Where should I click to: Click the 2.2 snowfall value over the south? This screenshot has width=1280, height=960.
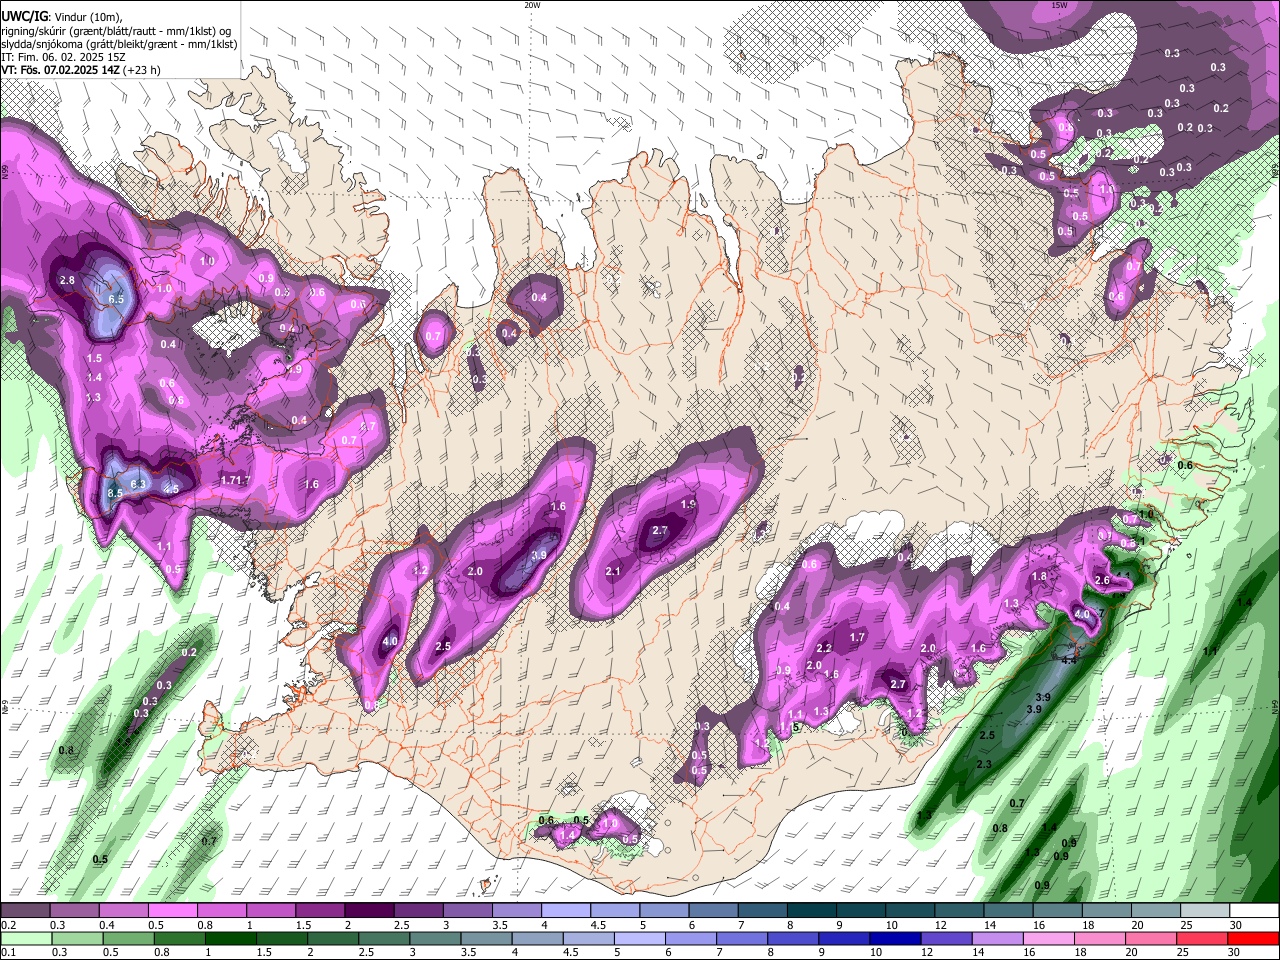point(824,649)
